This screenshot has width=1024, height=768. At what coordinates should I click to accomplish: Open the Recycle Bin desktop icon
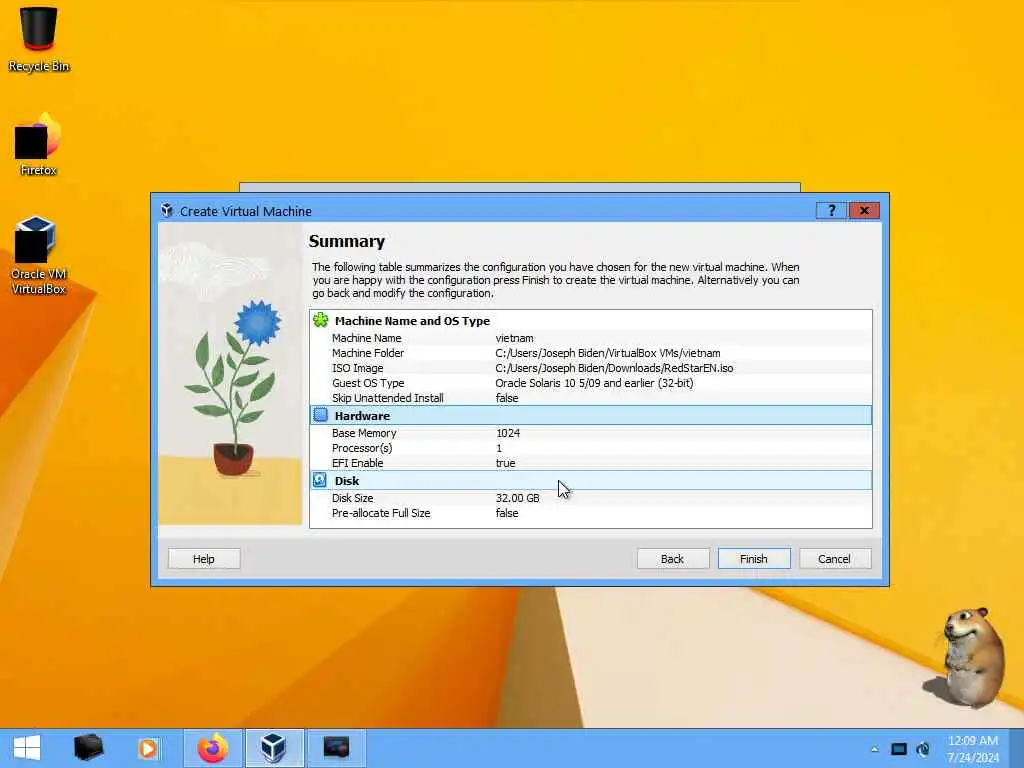(x=39, y=38)
